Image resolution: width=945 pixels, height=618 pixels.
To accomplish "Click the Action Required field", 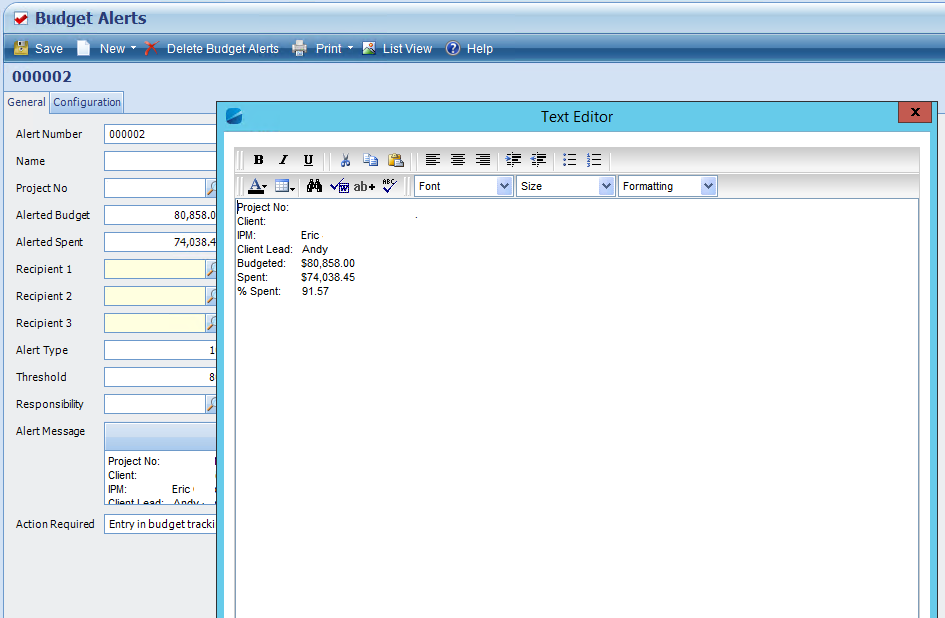I will [160, 524].
